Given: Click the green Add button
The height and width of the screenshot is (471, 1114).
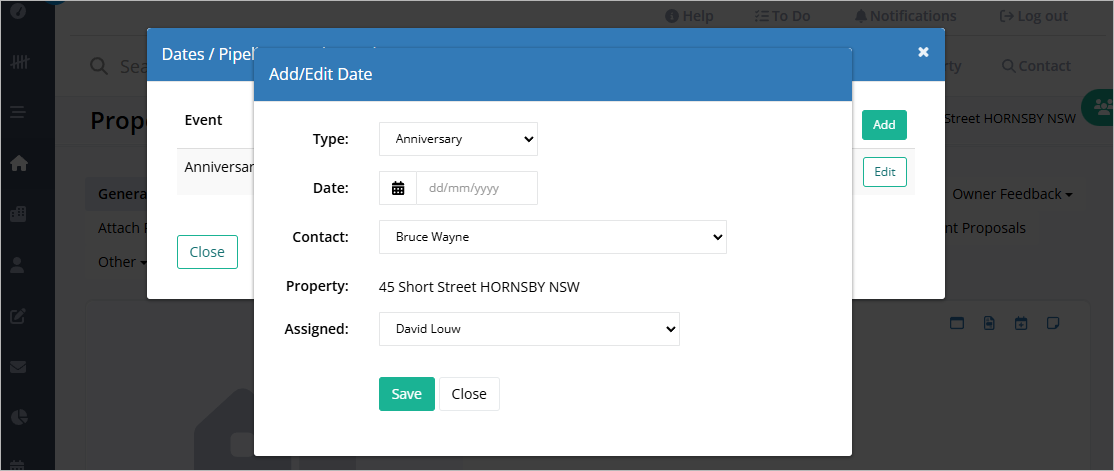Looking at the screenshot, I should coord(884,125).
